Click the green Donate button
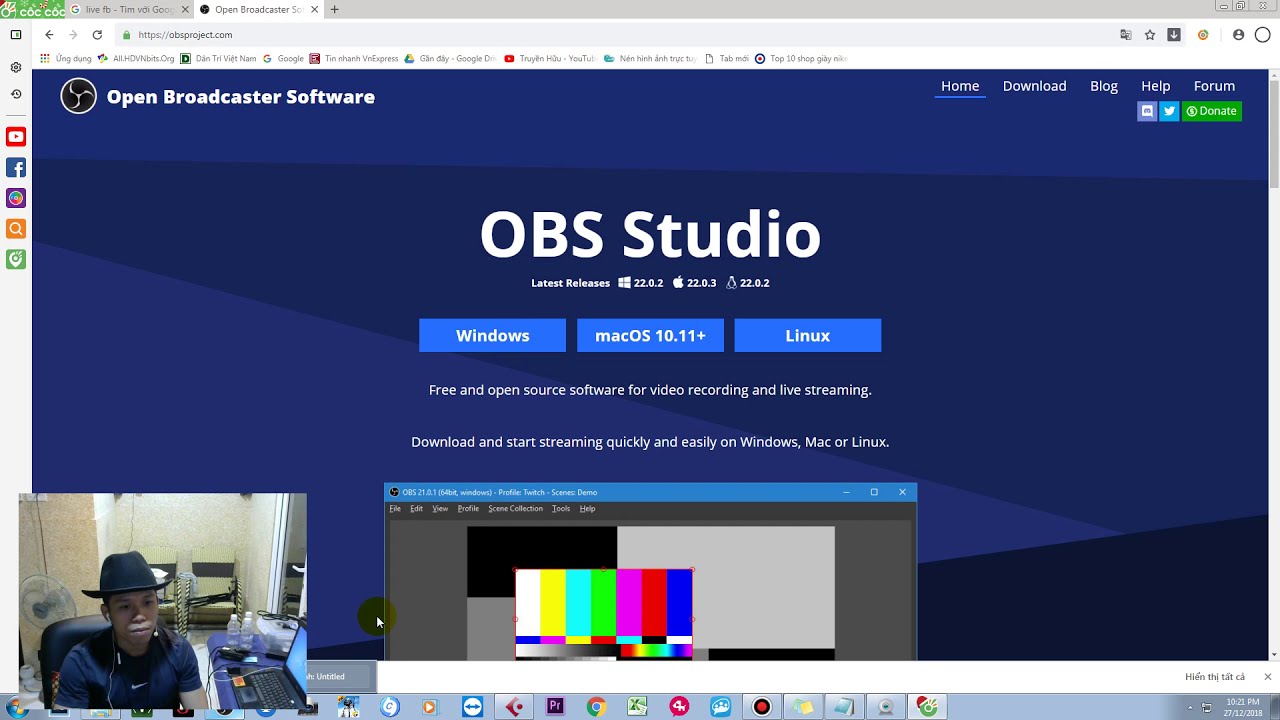Viewport: 1280px width, 720px height. pyautogui.click(x=1212, y=111)
